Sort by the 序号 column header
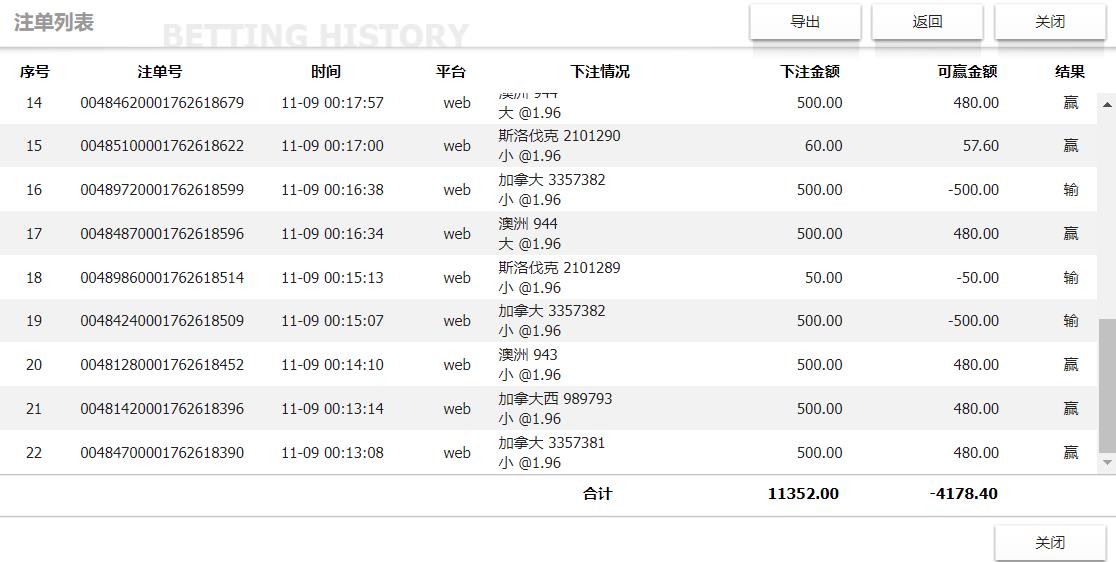The height and width of the screenshot is (562, 1116). pyautogui.click(x=34, y=72)
